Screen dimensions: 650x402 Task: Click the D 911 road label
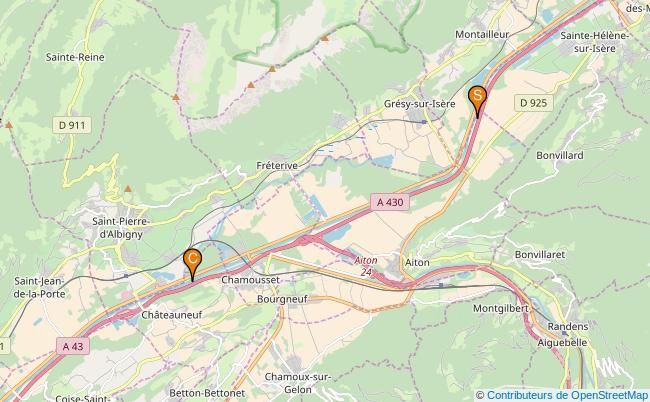click(x=72, y=125)
